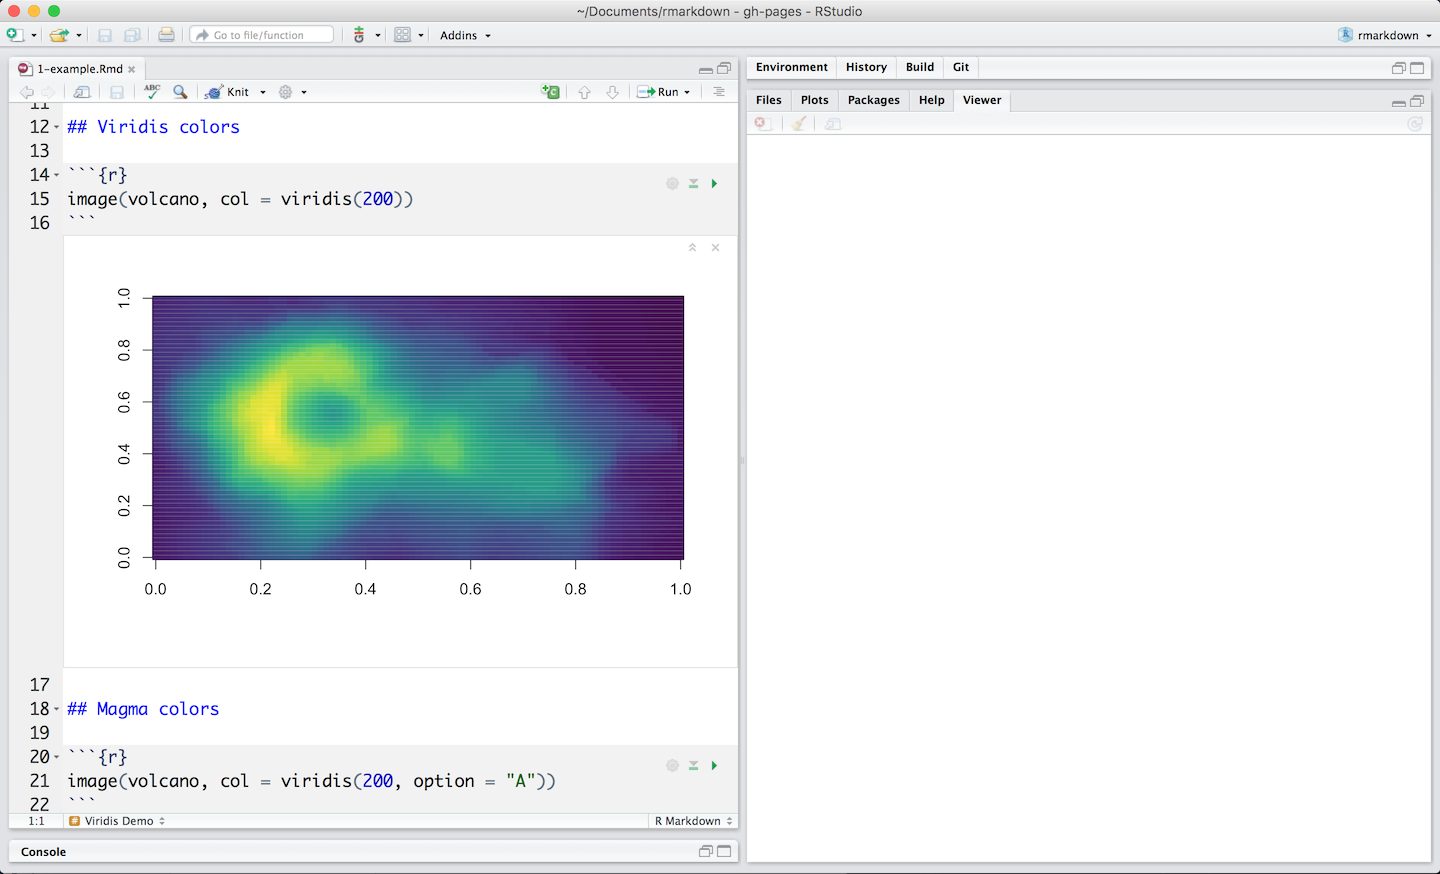The image size is (1440, 874).
Task: Open Find/Replace with the magnifier icon
Action: (180, 92)
